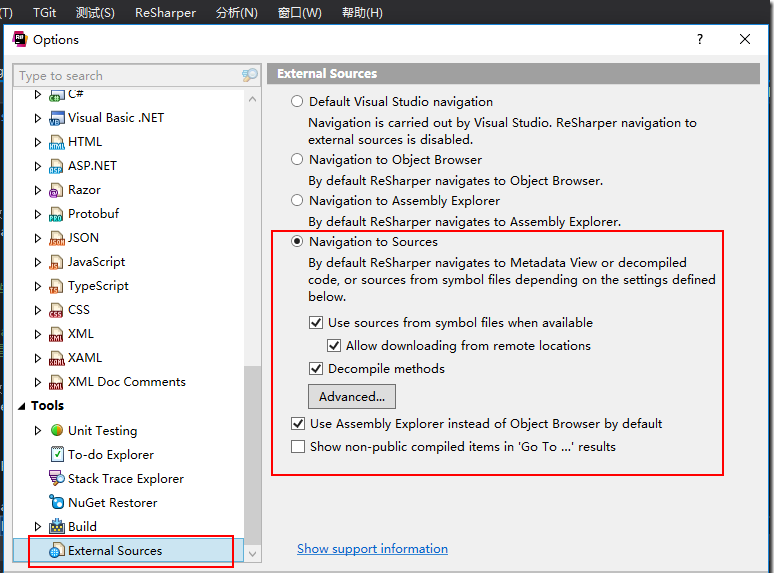Viewport: 774px width, 573px height.
Task: Click the tree scroll up arrow
Action: (x=252, y=99)
